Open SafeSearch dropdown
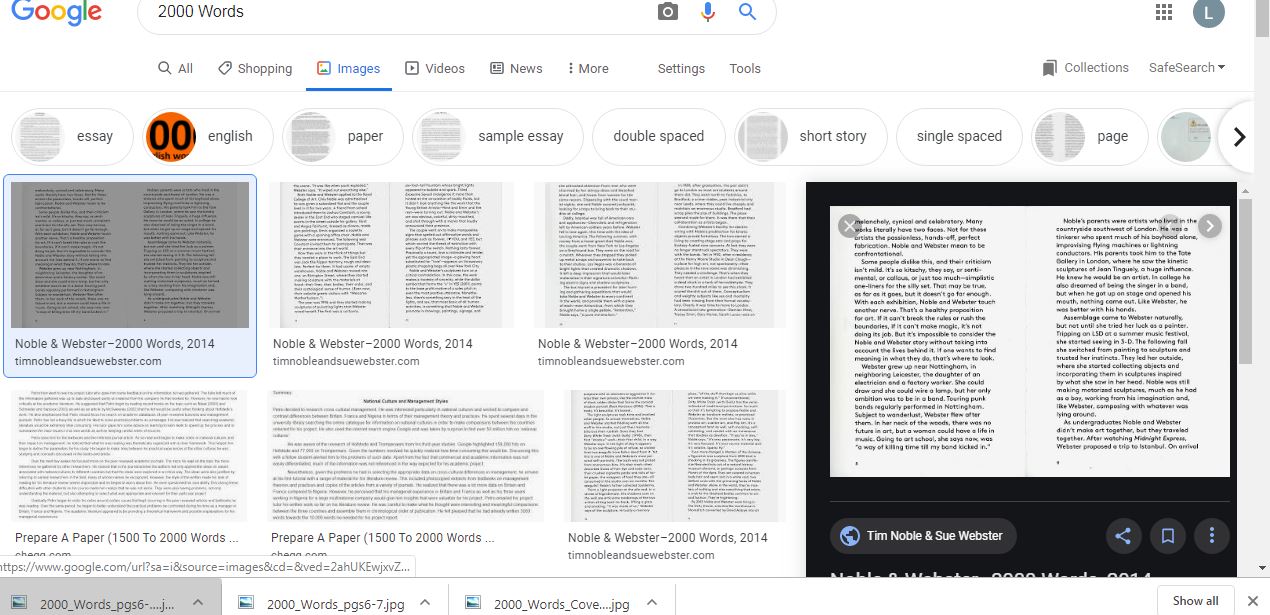The width and height of the screenshot is (1270, 615). coord(1188,68)
